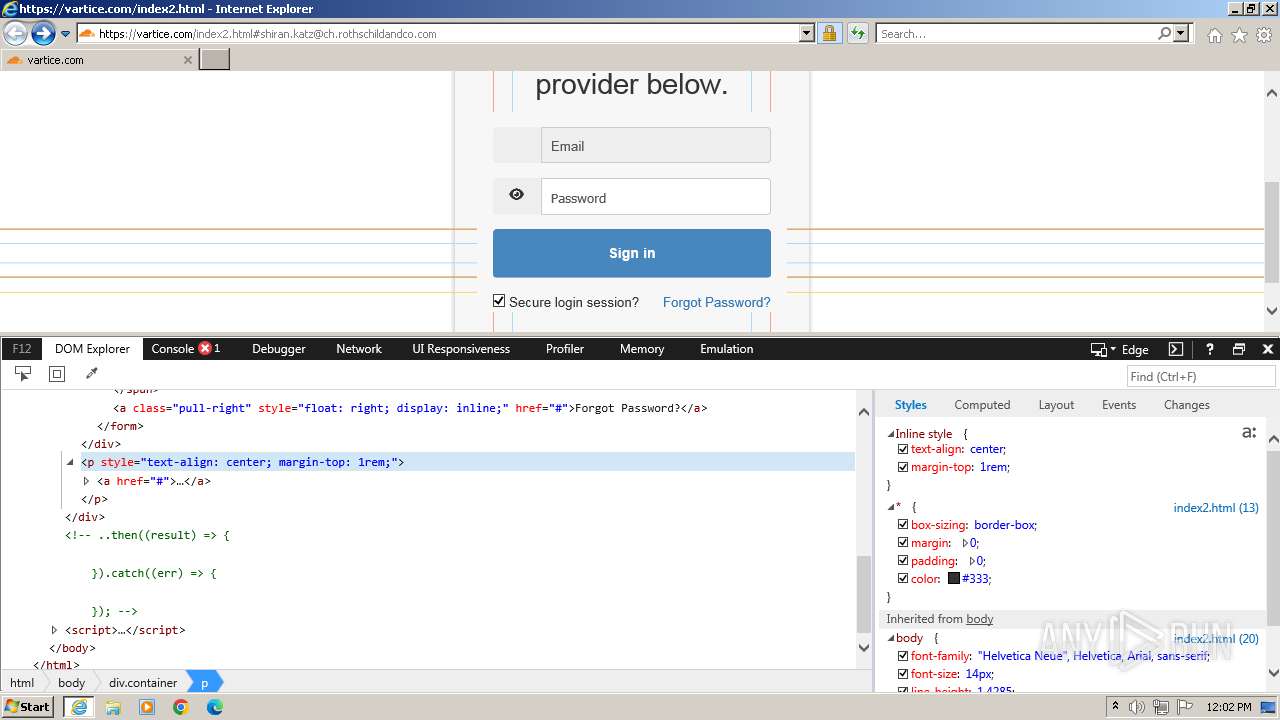Open the search provider dropdown arrow
This screenshot has width=1280, height=720.
click(1181, 33)
